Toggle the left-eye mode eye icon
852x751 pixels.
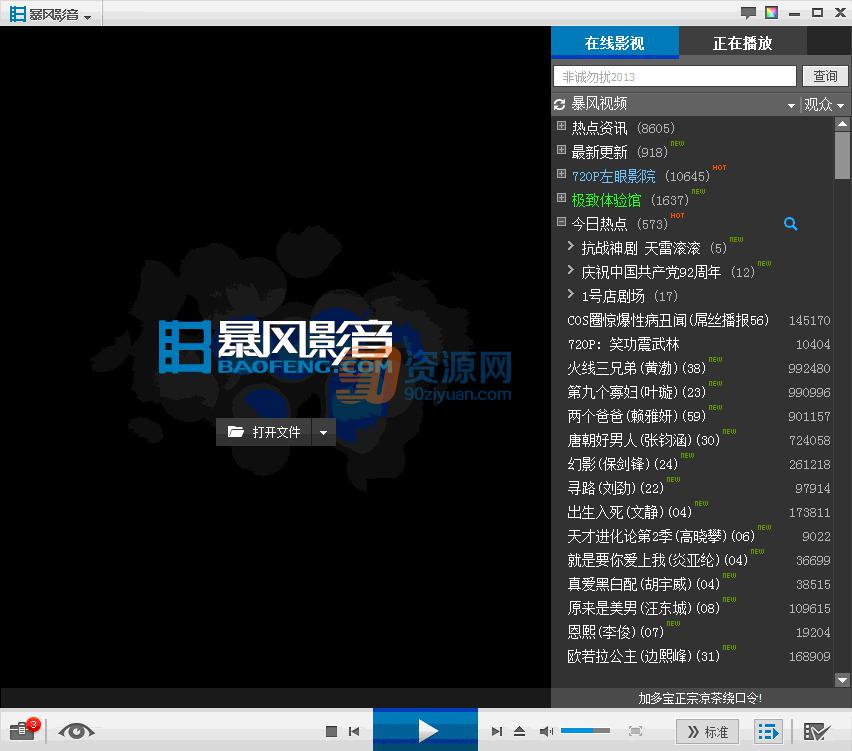click(x=76, y=731)
